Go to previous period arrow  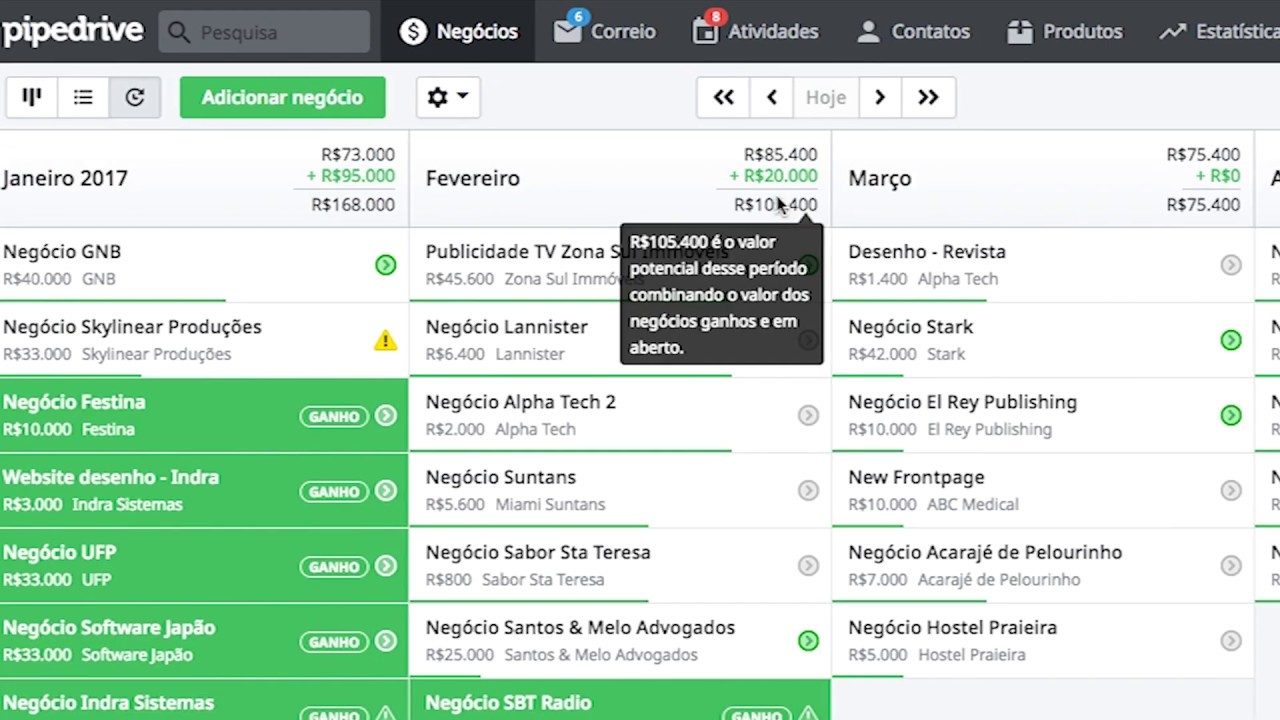(771, 97)
